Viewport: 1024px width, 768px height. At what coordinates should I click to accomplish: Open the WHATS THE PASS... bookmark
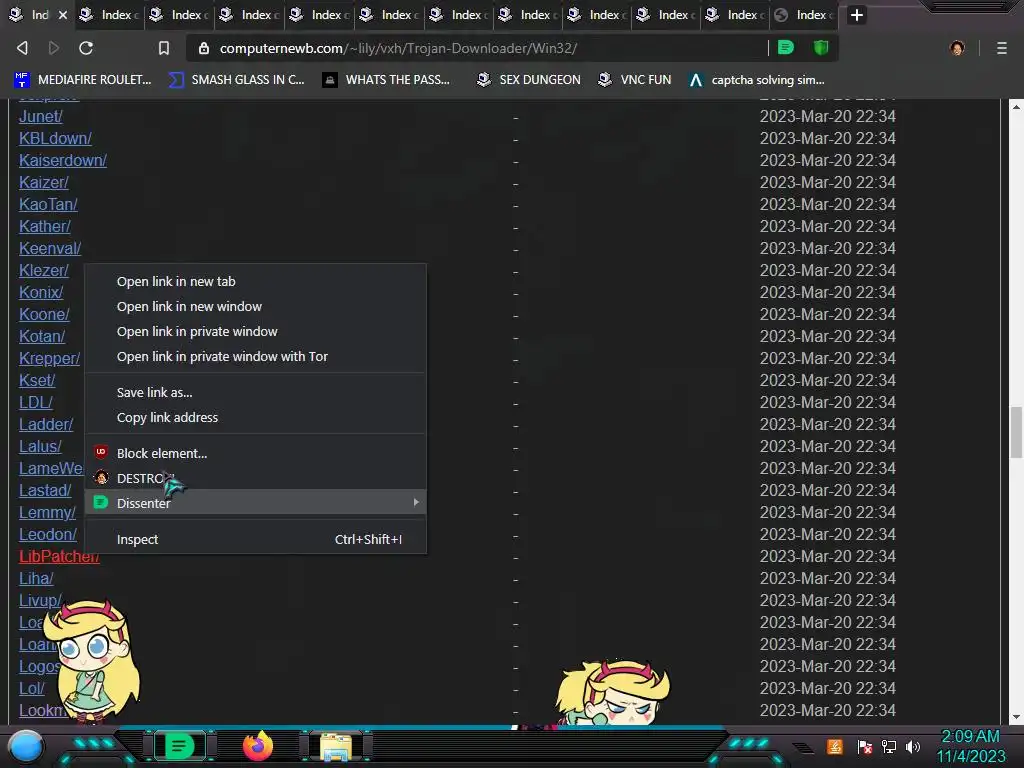click(386, 80)
